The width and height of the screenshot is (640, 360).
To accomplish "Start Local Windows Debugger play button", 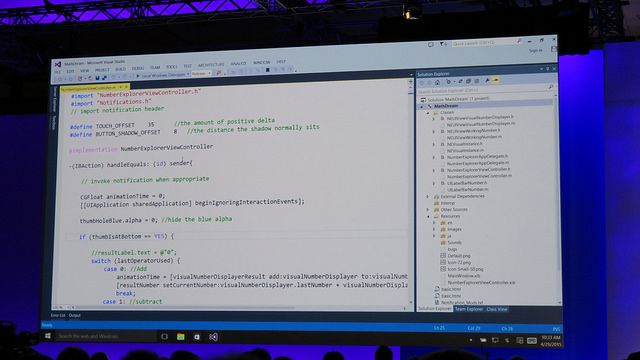I will tap(138, 76).
